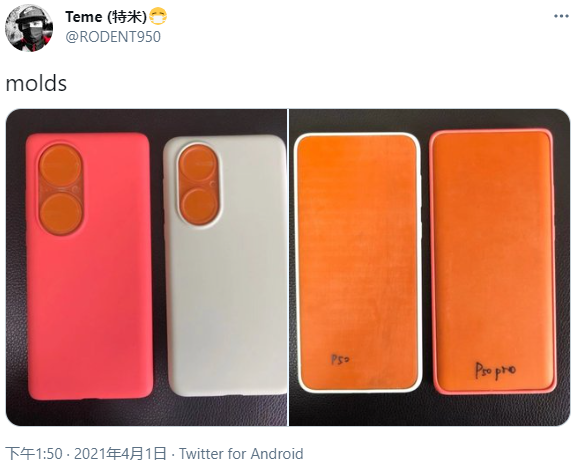Click the mask emoji beside the display name
This screenshot has width=581, height=463.
tap(158, 17)
